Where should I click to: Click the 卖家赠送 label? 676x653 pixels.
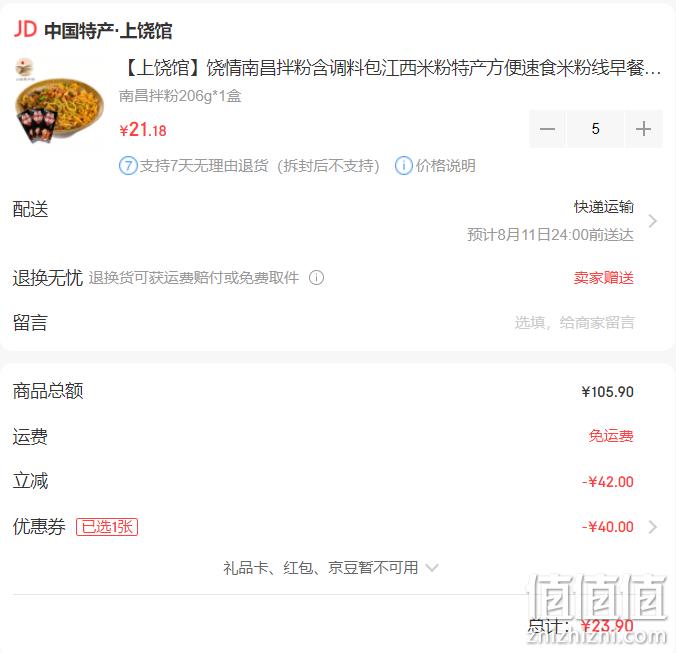click(x=604, y=278)
